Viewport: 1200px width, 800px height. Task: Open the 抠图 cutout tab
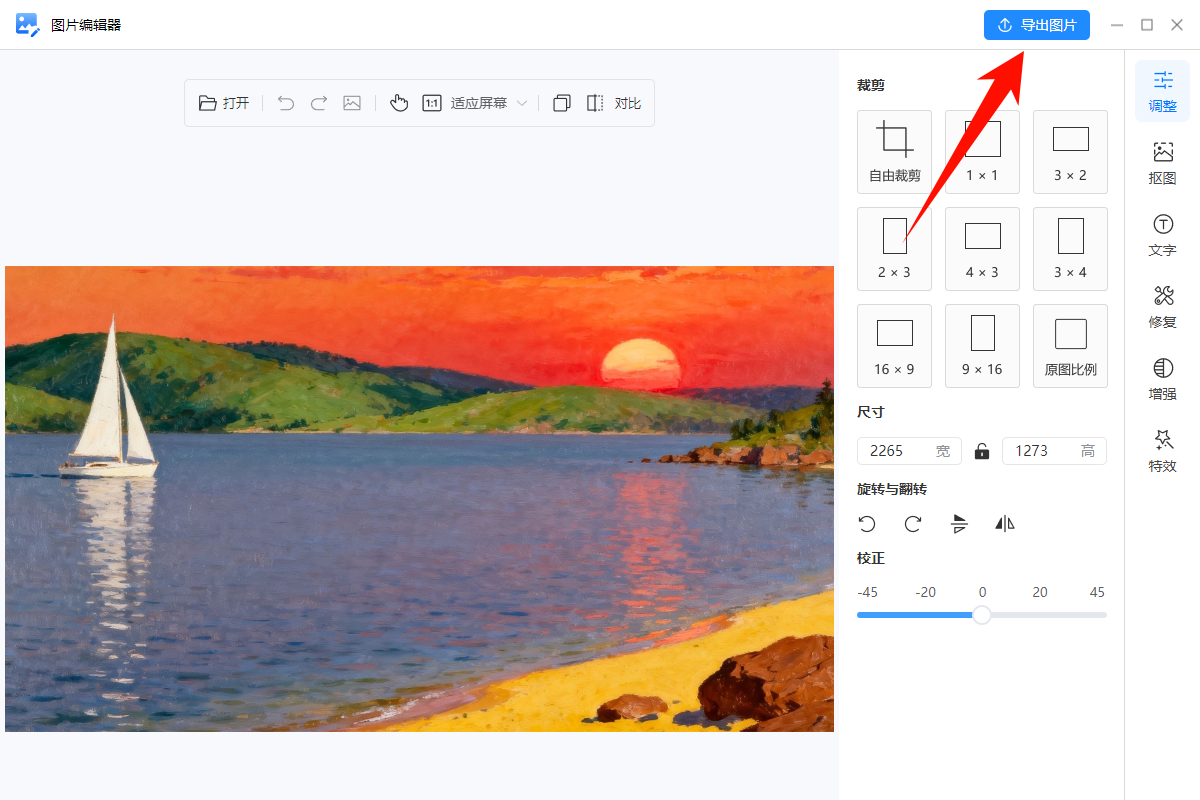1162,163
